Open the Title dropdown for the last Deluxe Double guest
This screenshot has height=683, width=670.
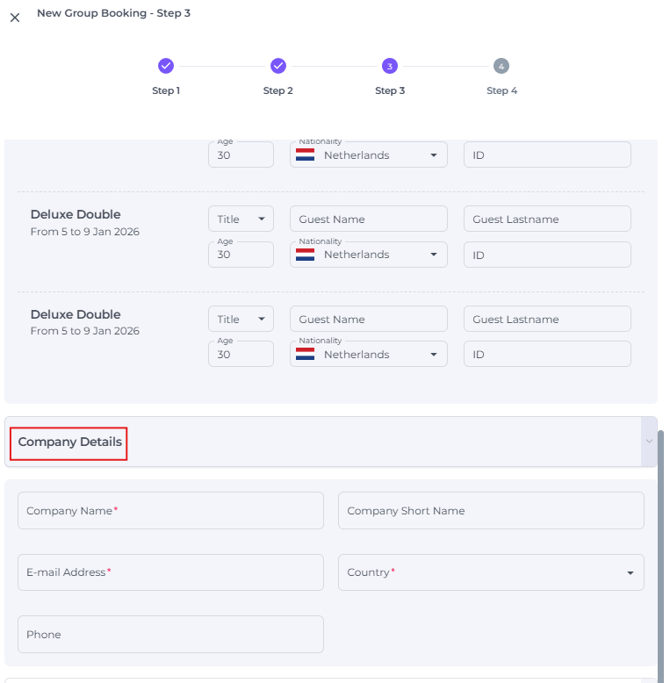(x=241, y=319)
